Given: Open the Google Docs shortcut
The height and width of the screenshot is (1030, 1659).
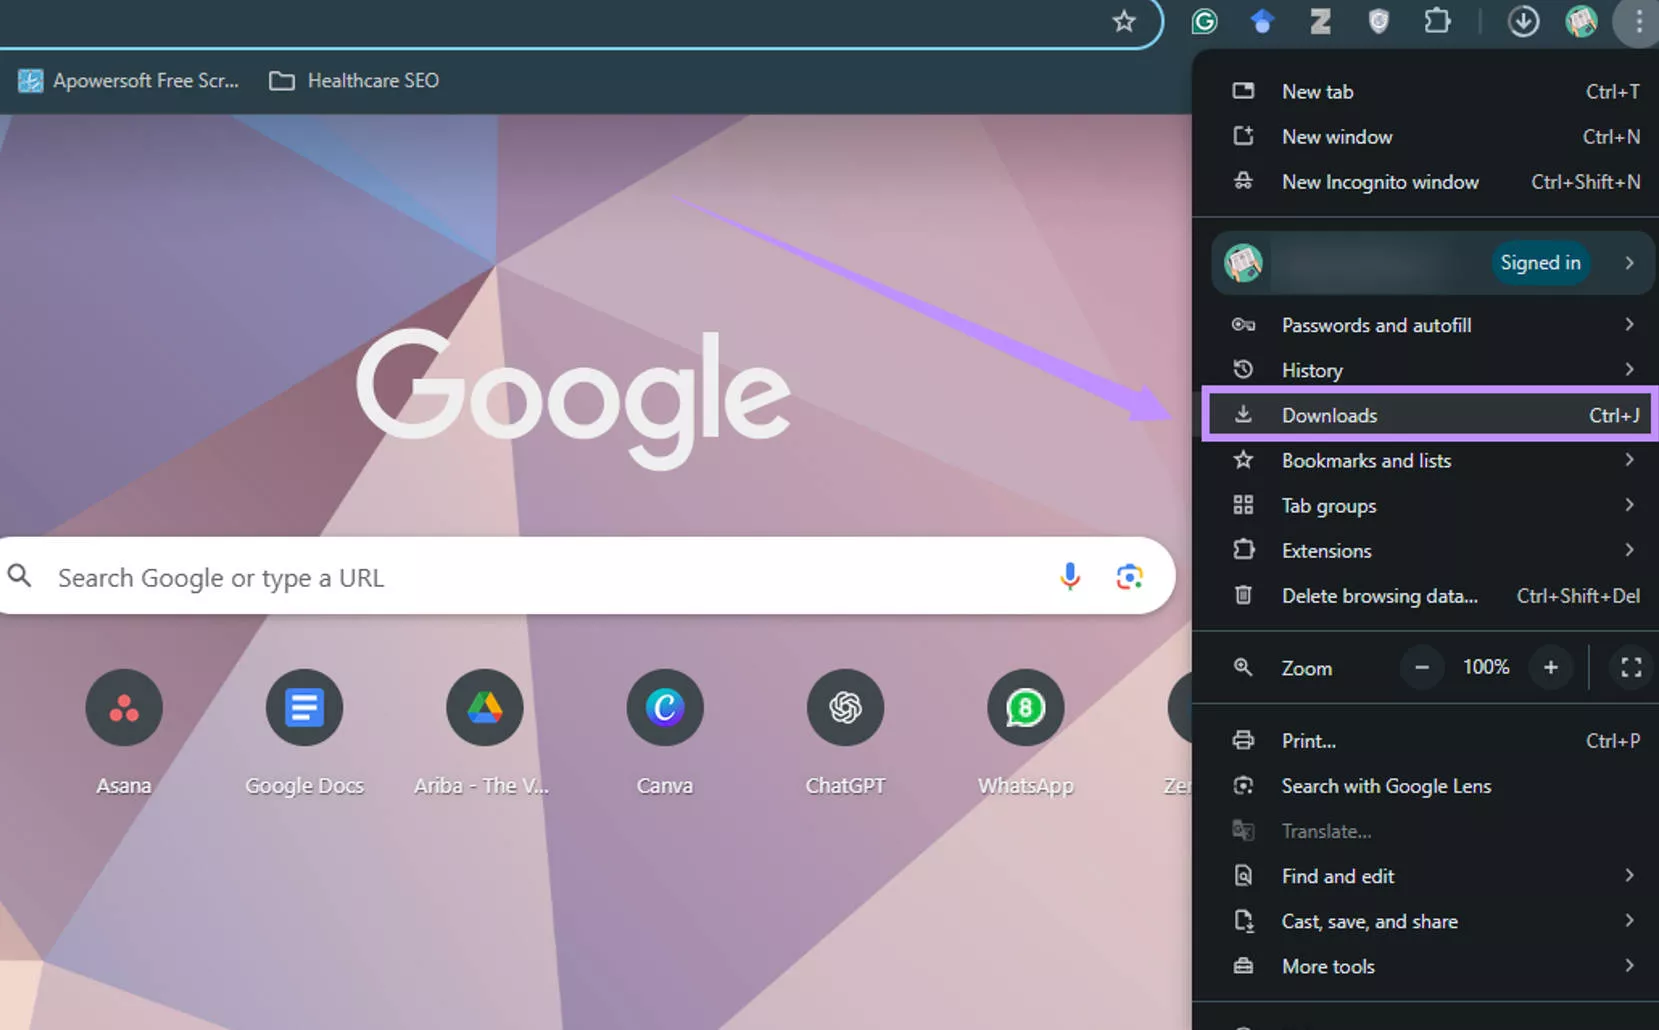Looking at the screenshot, I should coord(304,708).
